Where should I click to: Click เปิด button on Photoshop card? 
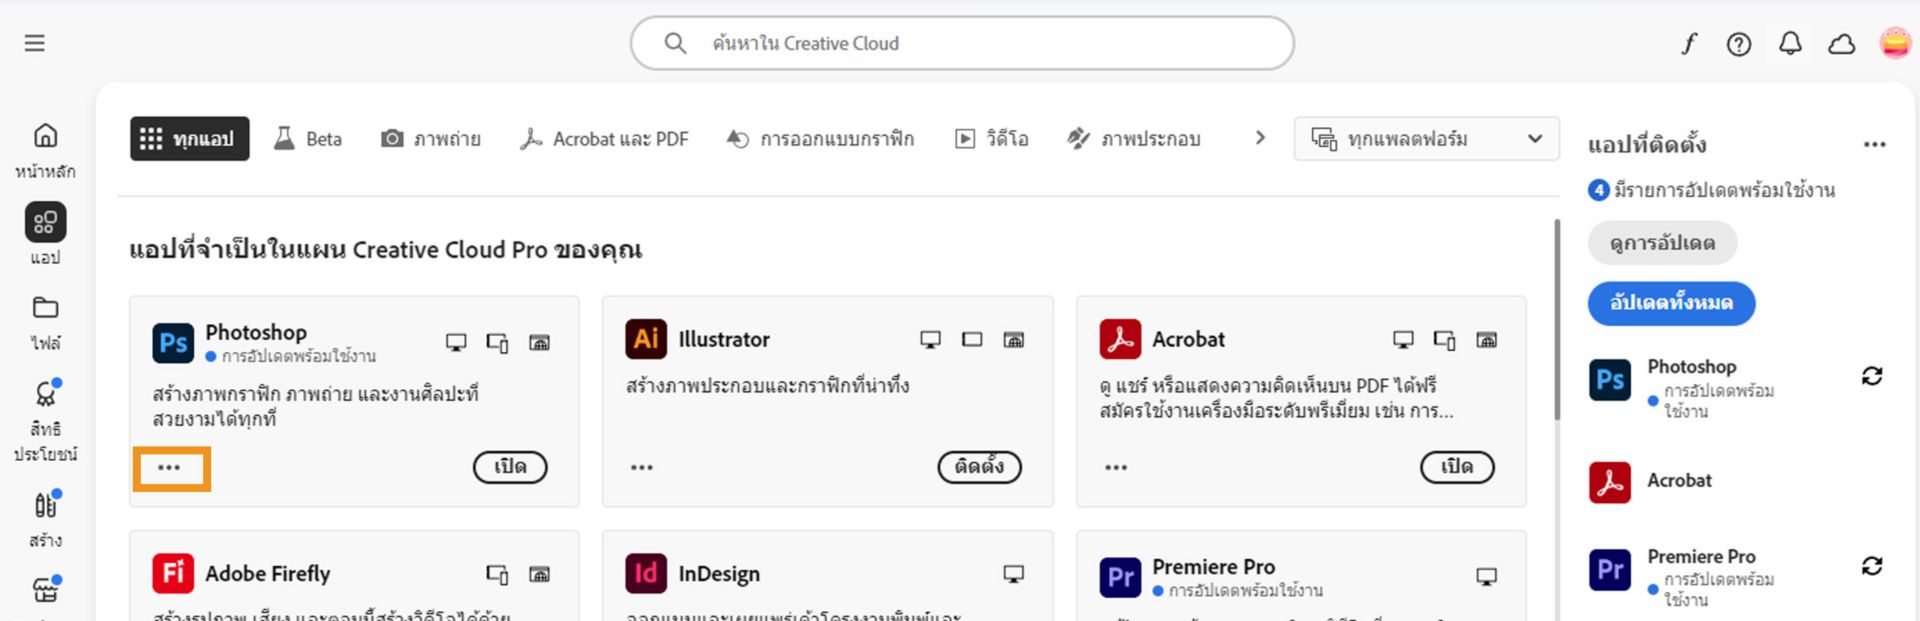coord(510,467)
